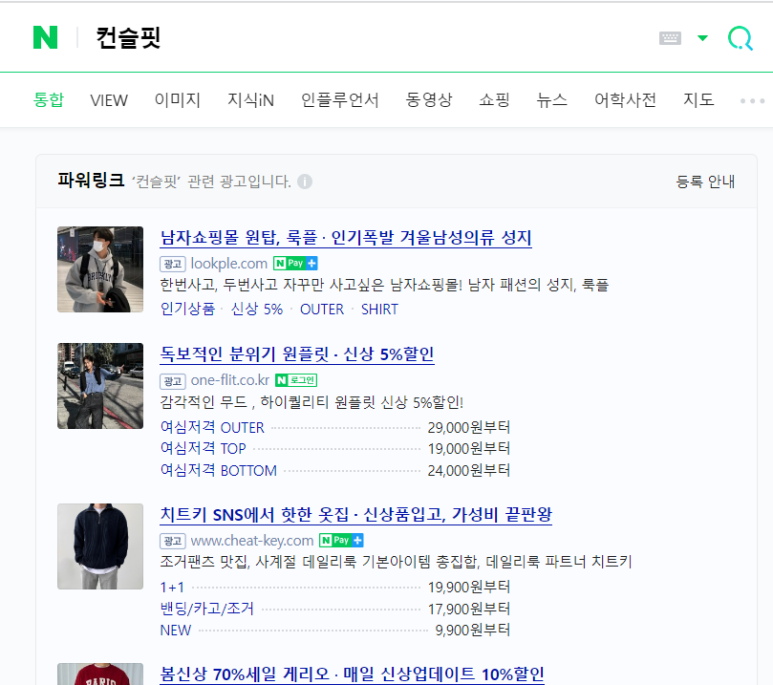Open the 여심저격 OUTER price link

tap(212, 427)
